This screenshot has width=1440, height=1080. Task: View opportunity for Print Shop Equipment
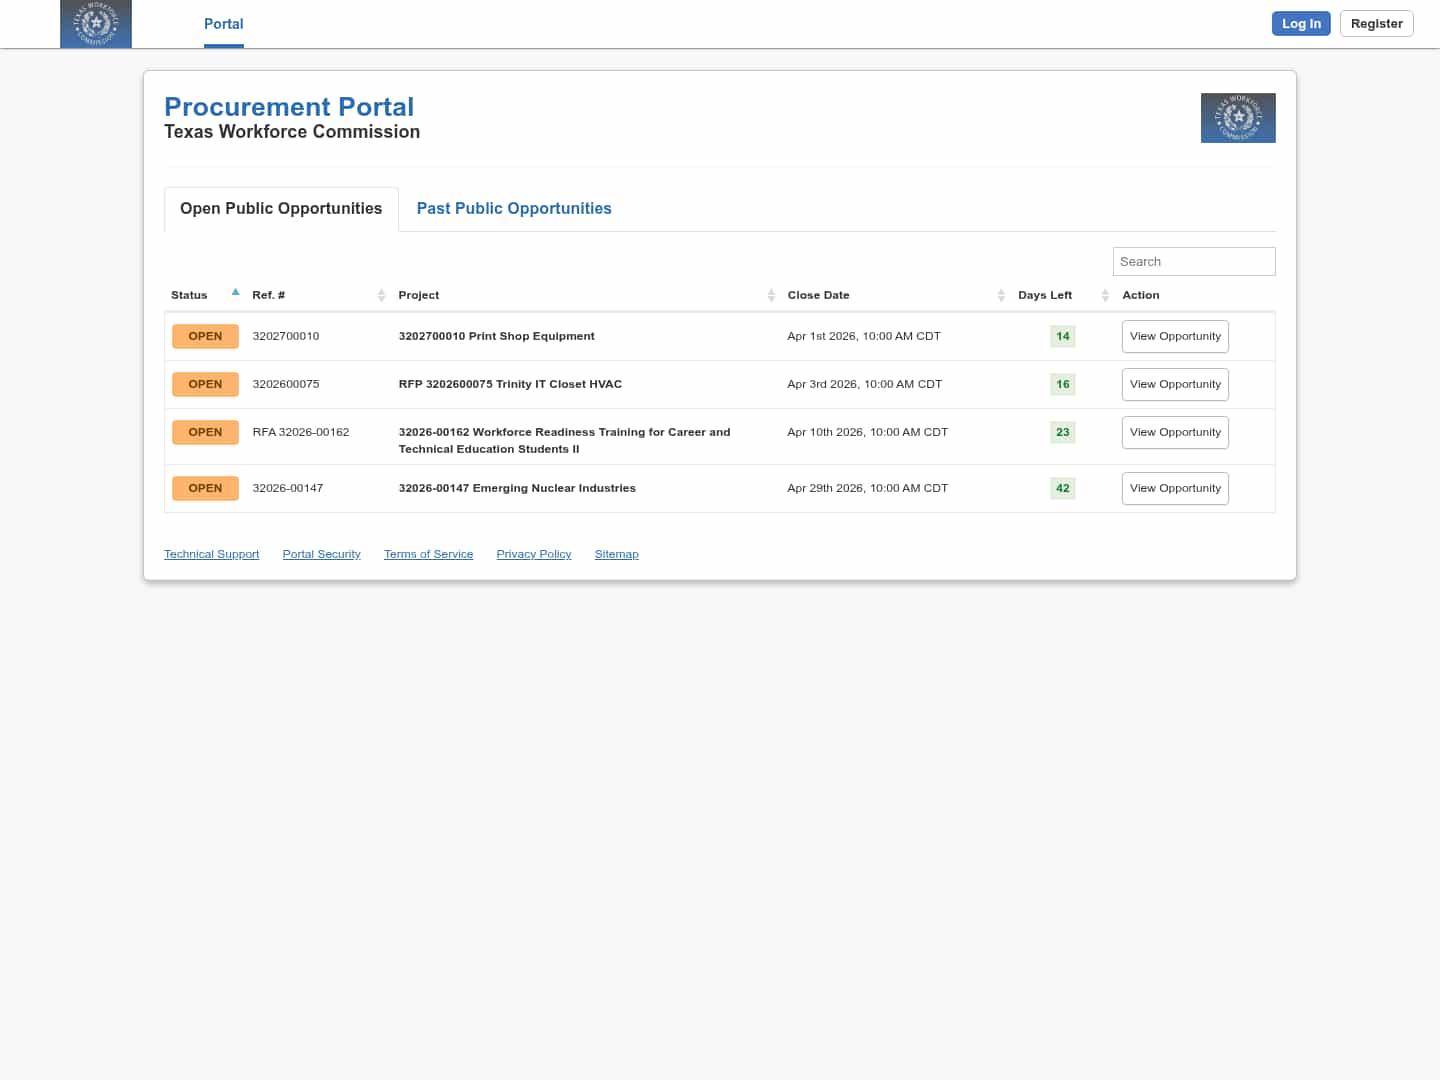click(1175, 336)
